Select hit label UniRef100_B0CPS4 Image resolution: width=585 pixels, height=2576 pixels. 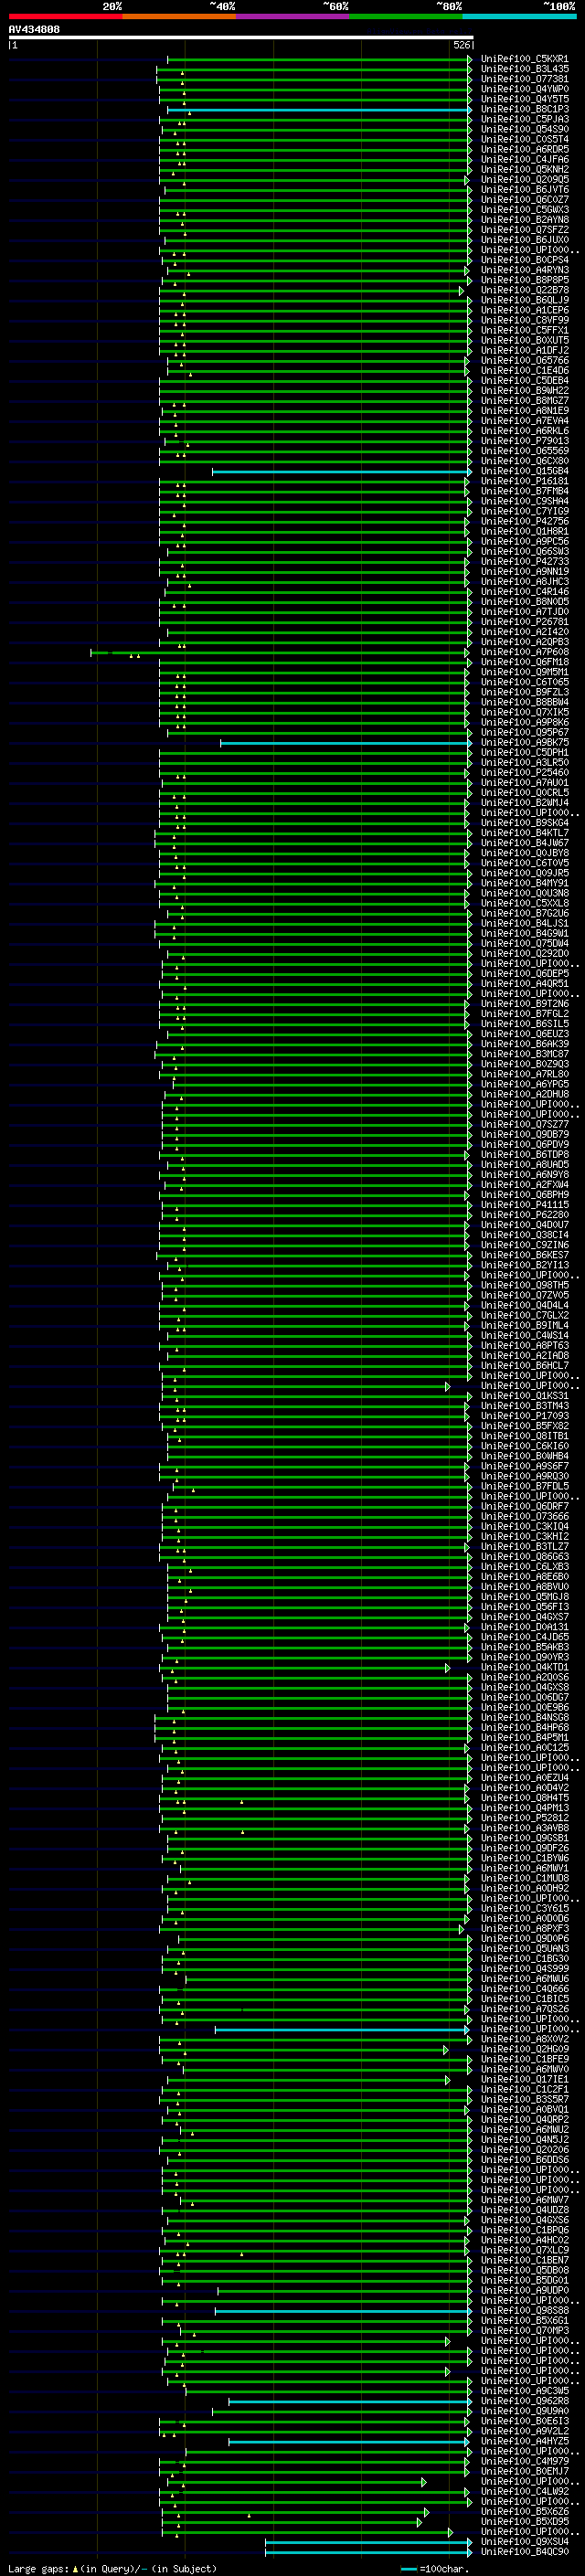point(525,260)
